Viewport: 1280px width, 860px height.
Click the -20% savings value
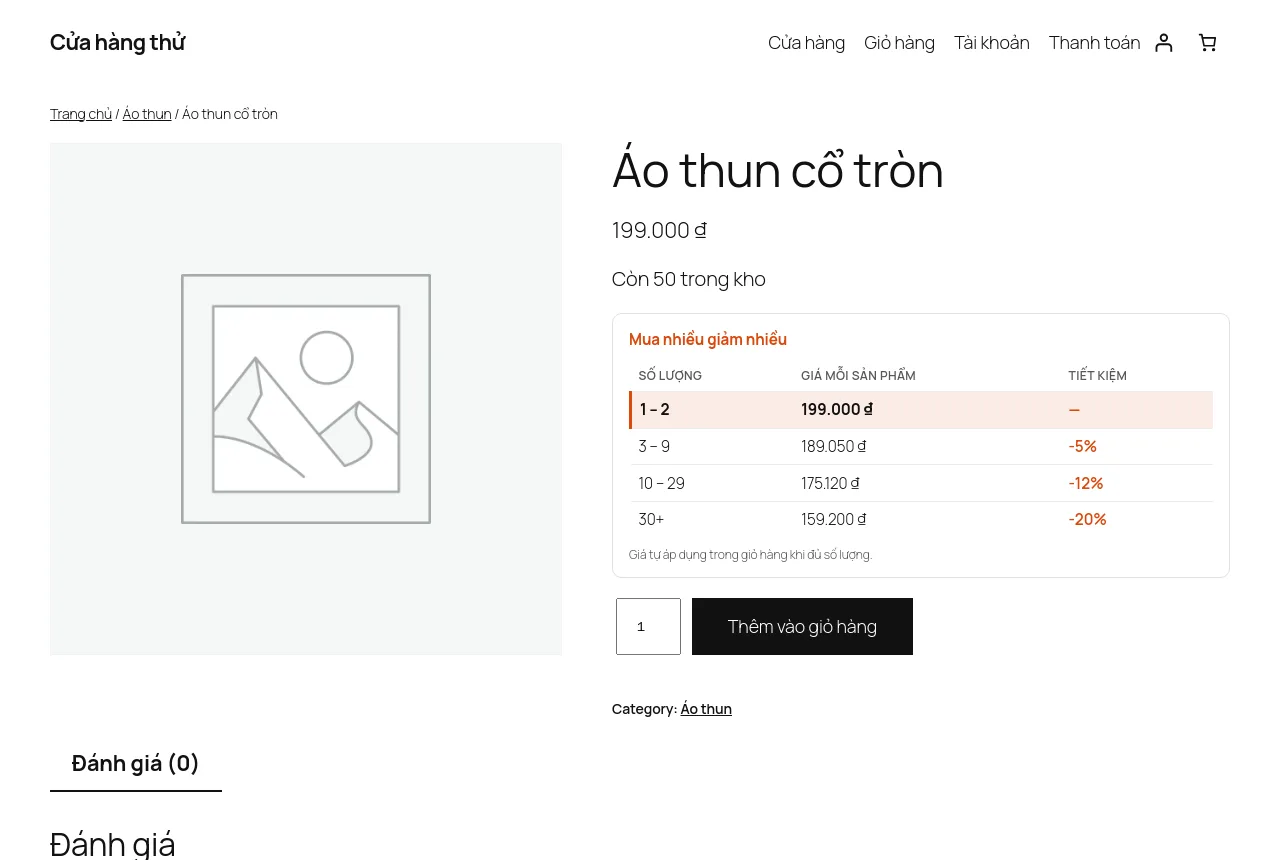pos(1087,520)
